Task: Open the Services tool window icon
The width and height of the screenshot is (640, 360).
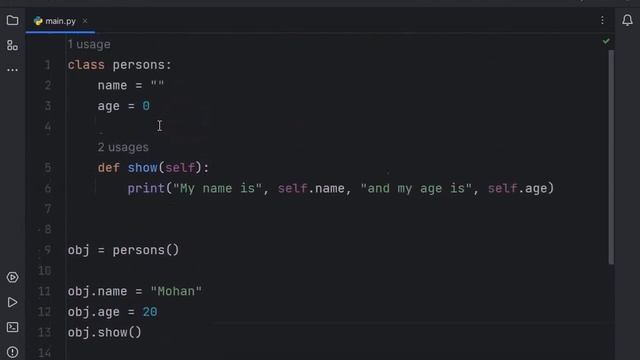Action: point(12,278)
